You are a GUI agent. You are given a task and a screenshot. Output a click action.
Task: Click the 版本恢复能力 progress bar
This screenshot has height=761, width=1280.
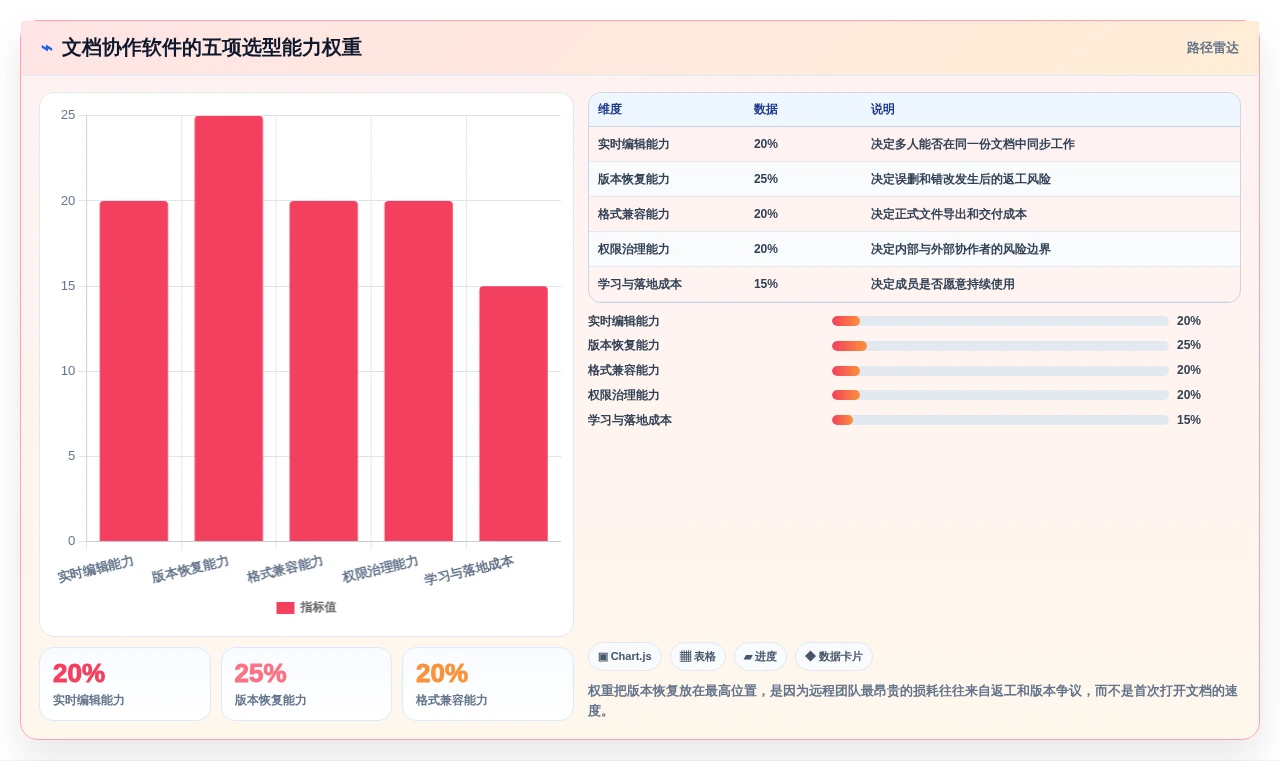(x=1000, y=346)
